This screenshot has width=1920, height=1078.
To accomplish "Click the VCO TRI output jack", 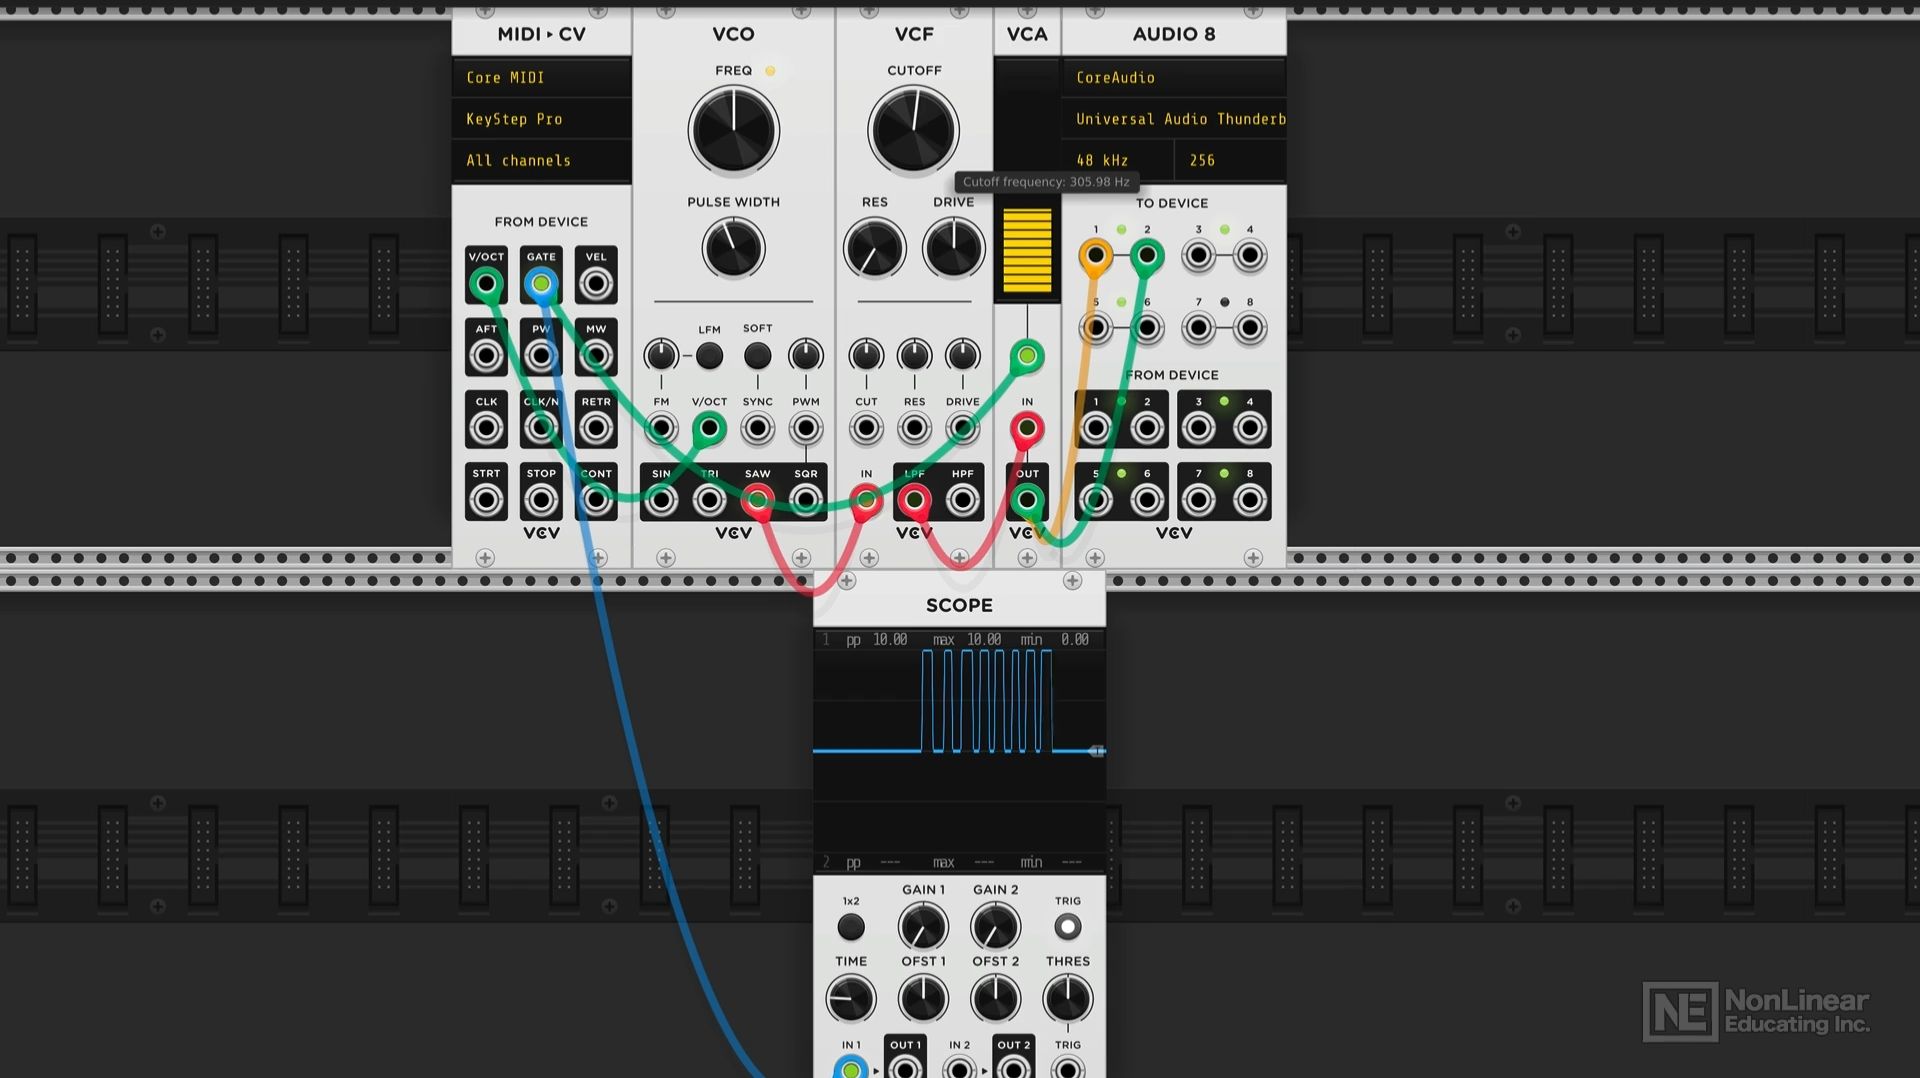I will (709, 500).
